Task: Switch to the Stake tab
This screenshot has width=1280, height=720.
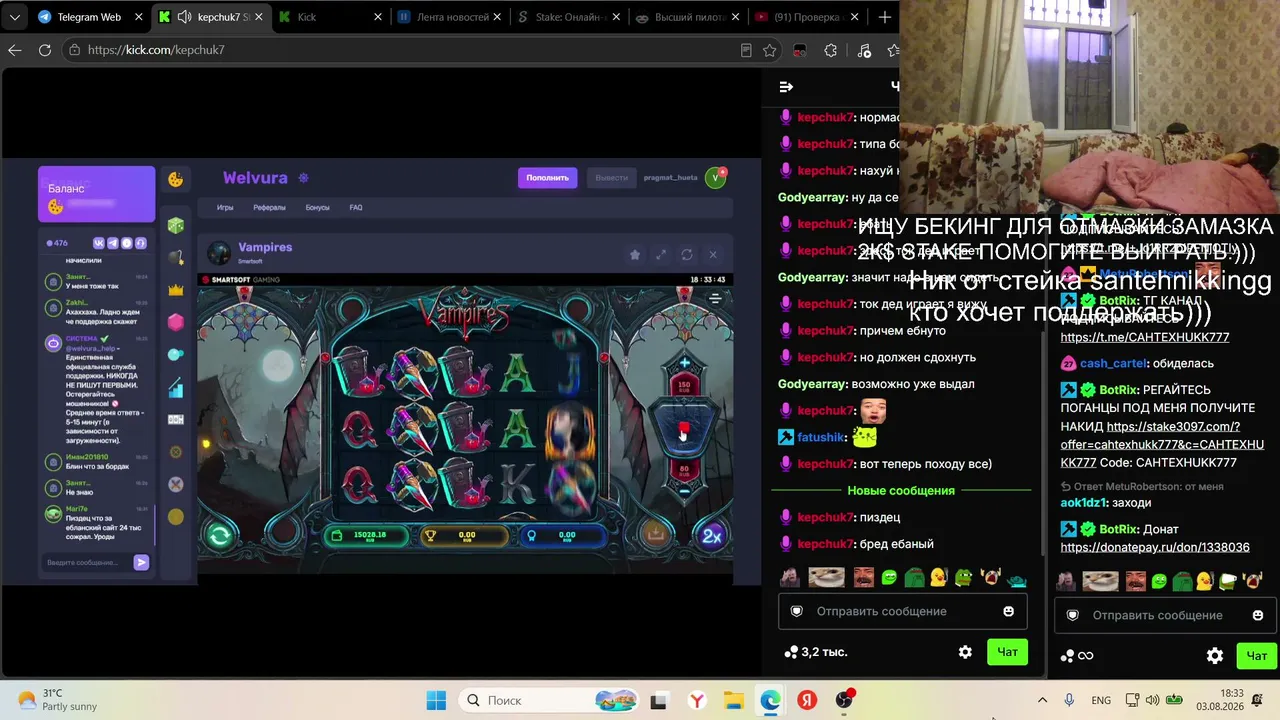Action: (570, 17)
